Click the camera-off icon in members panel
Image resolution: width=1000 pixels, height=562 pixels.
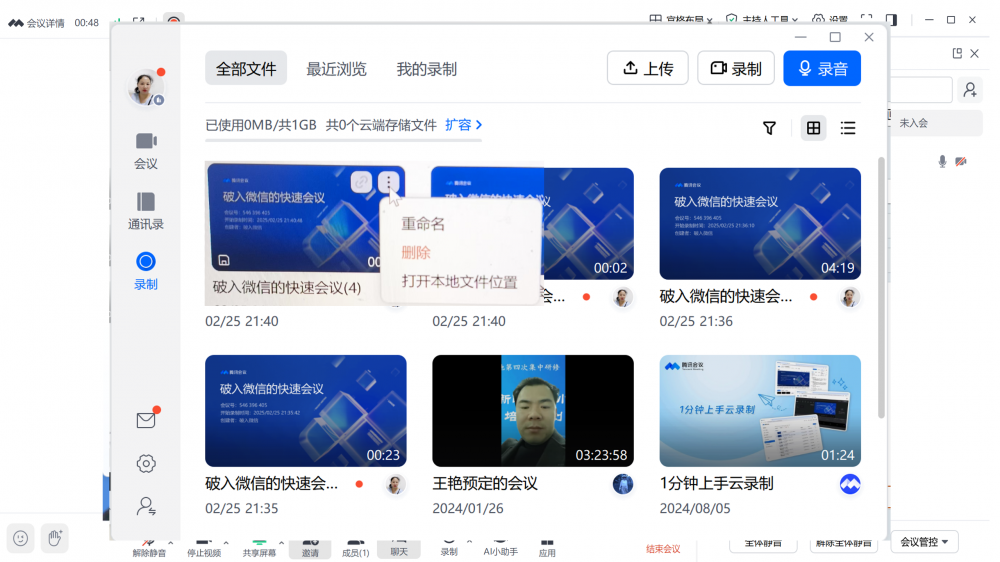[960, 161]
